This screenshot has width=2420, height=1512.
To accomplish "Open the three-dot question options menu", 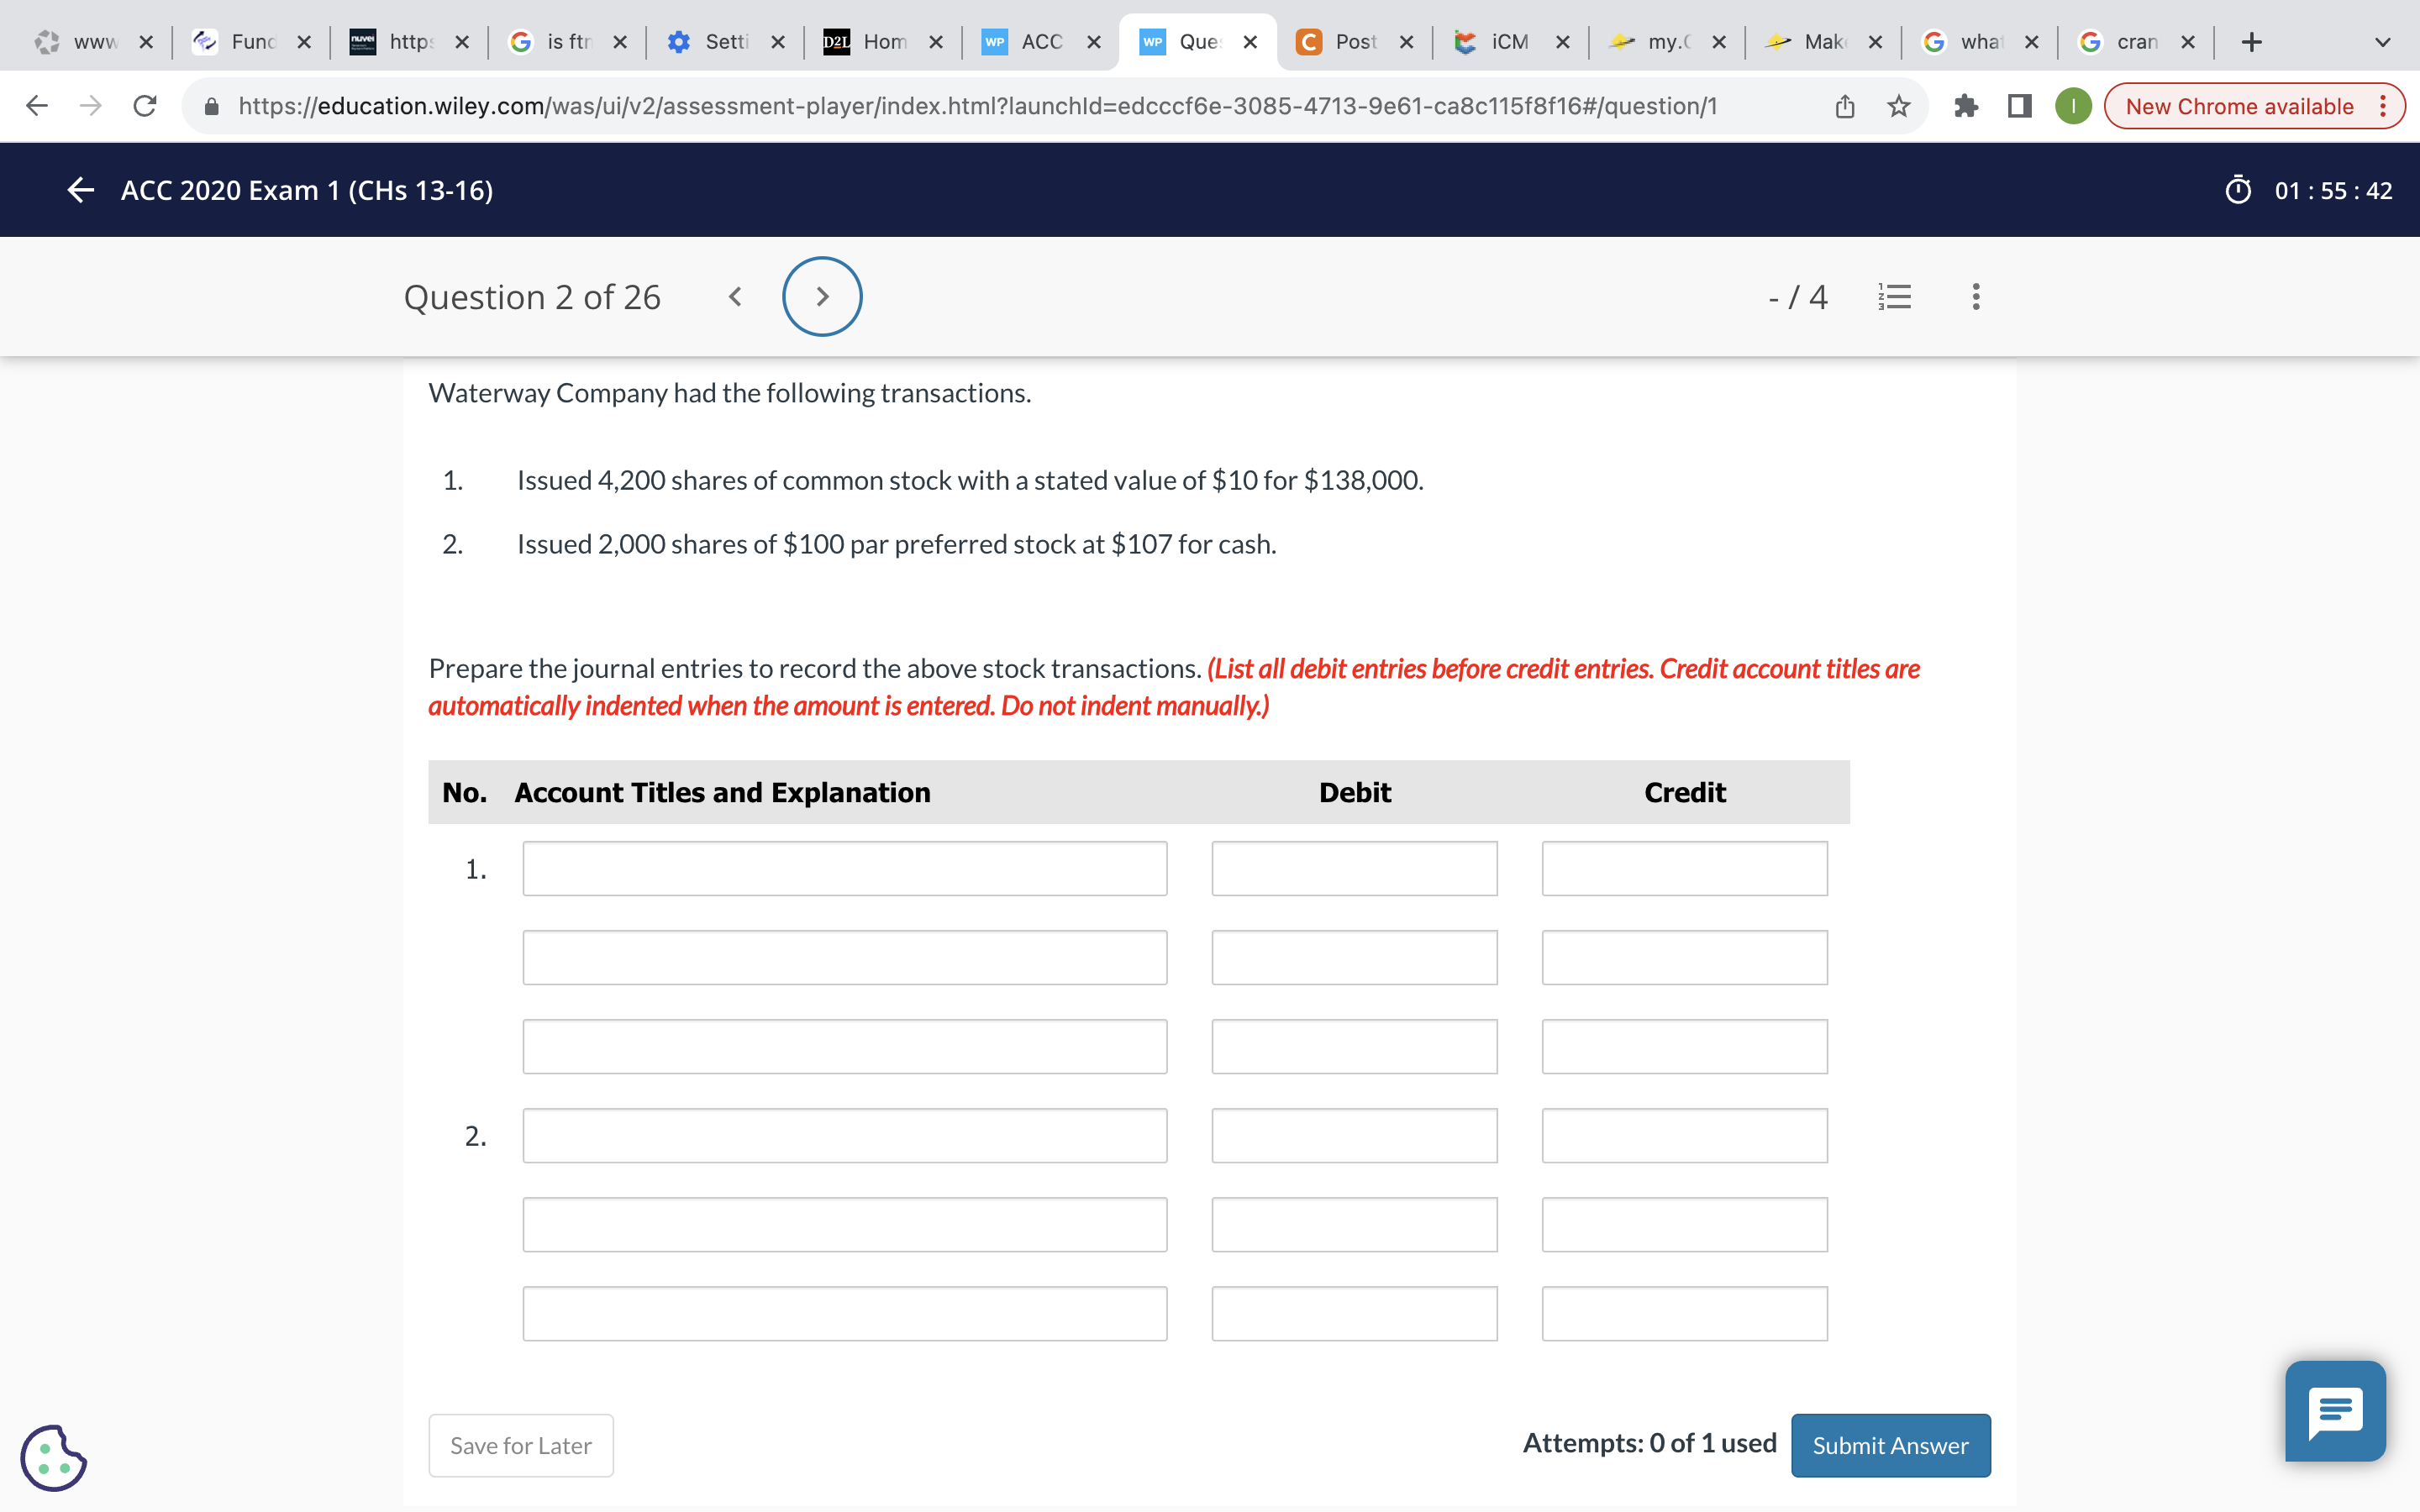I will [1975, 297].
